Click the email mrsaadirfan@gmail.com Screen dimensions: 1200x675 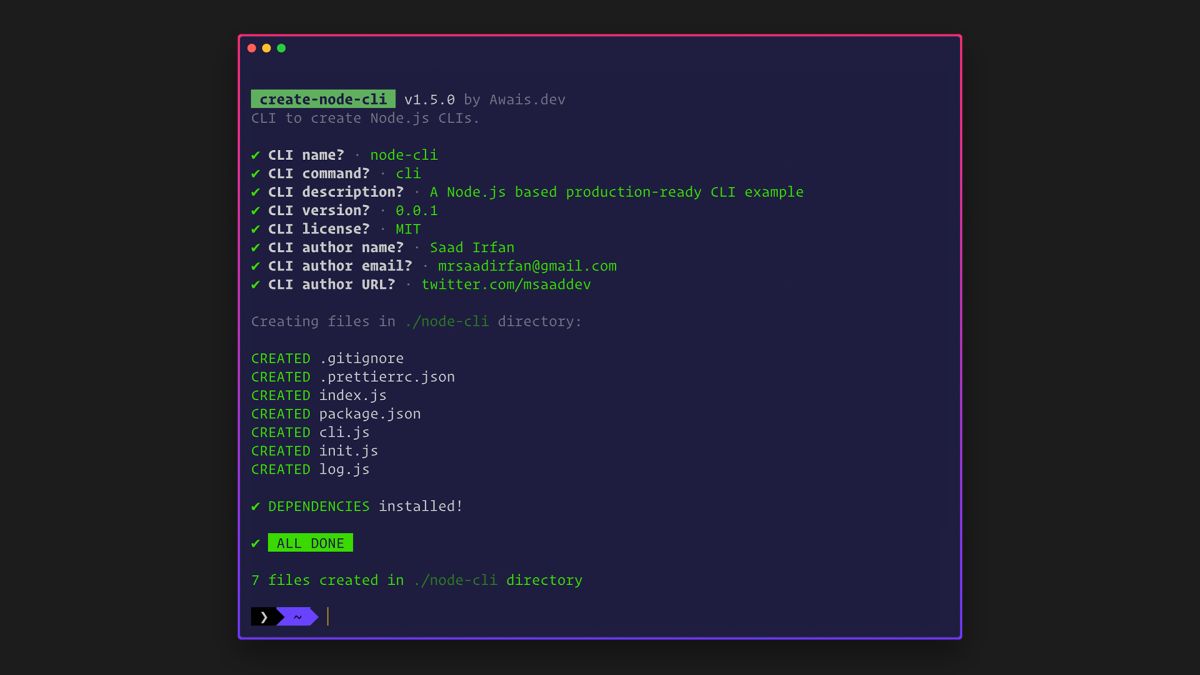click(527, 266)
